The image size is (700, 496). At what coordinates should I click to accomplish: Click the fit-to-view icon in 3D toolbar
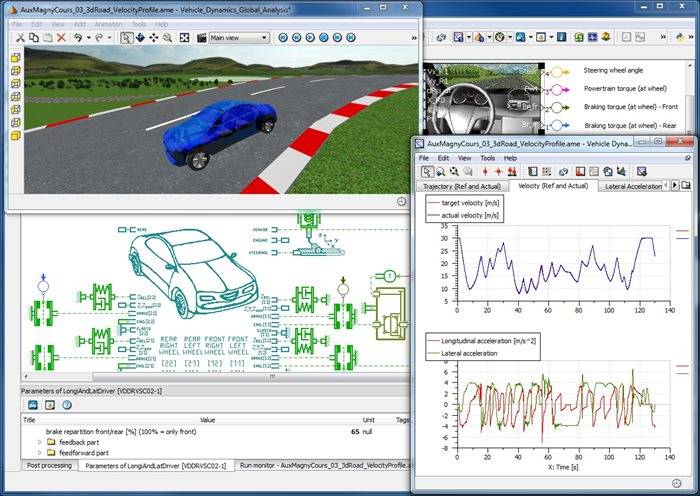pos(183,38)
